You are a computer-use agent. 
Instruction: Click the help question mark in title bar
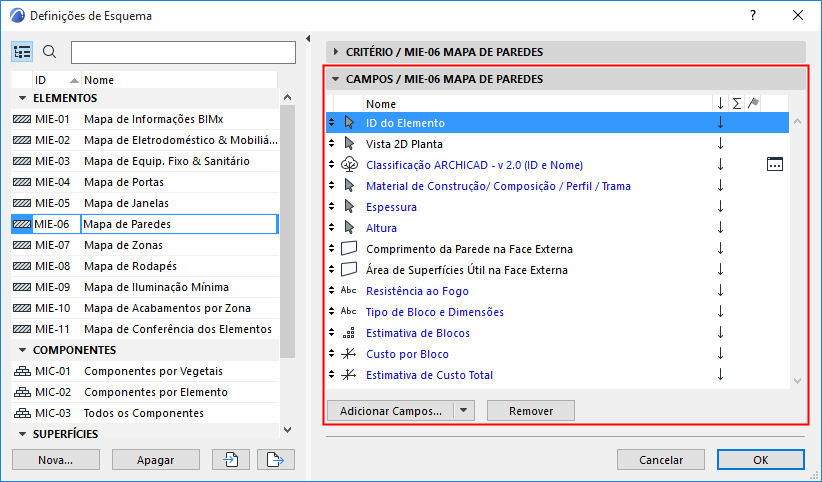[x=753, y=15]
